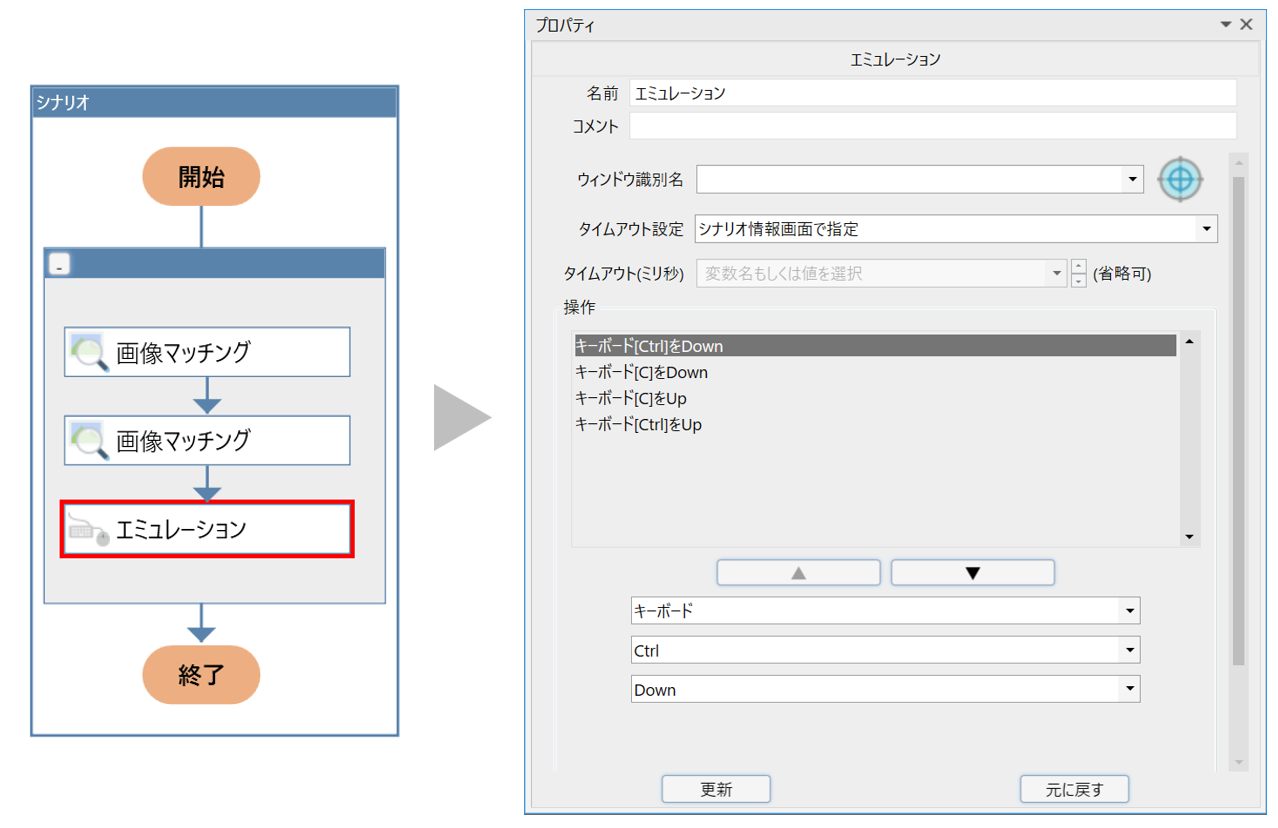Move operation down with the ▼ button

pos(972,573)
